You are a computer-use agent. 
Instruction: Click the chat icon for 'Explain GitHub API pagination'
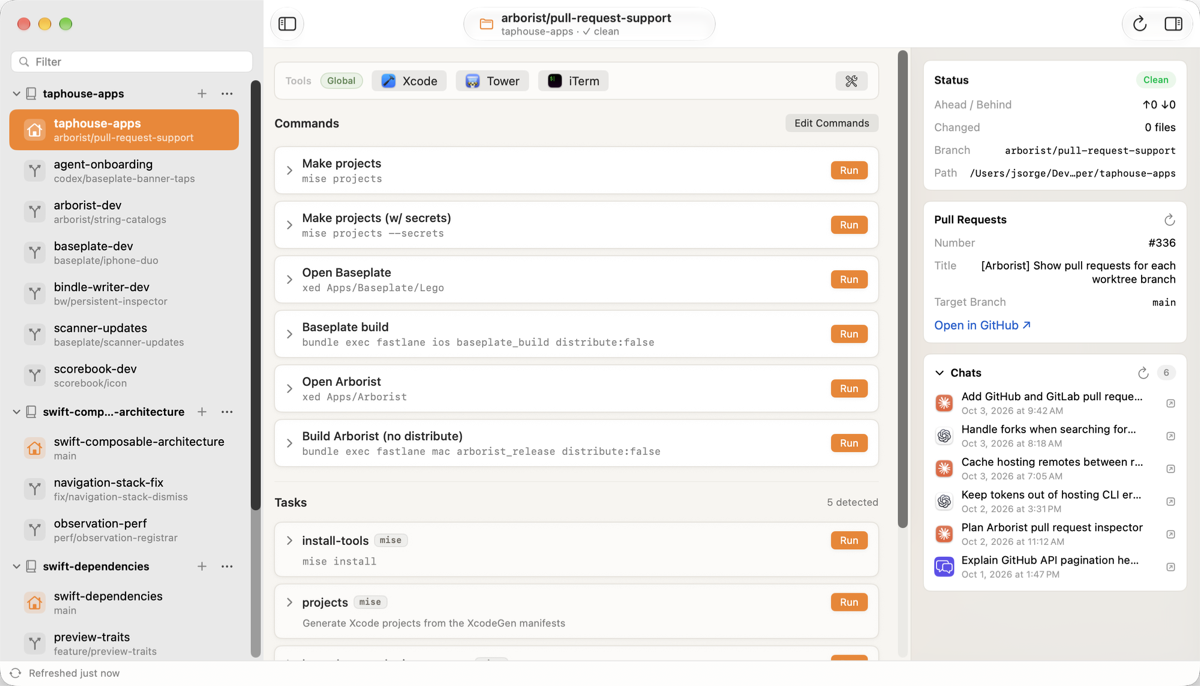tap(944, 567)
